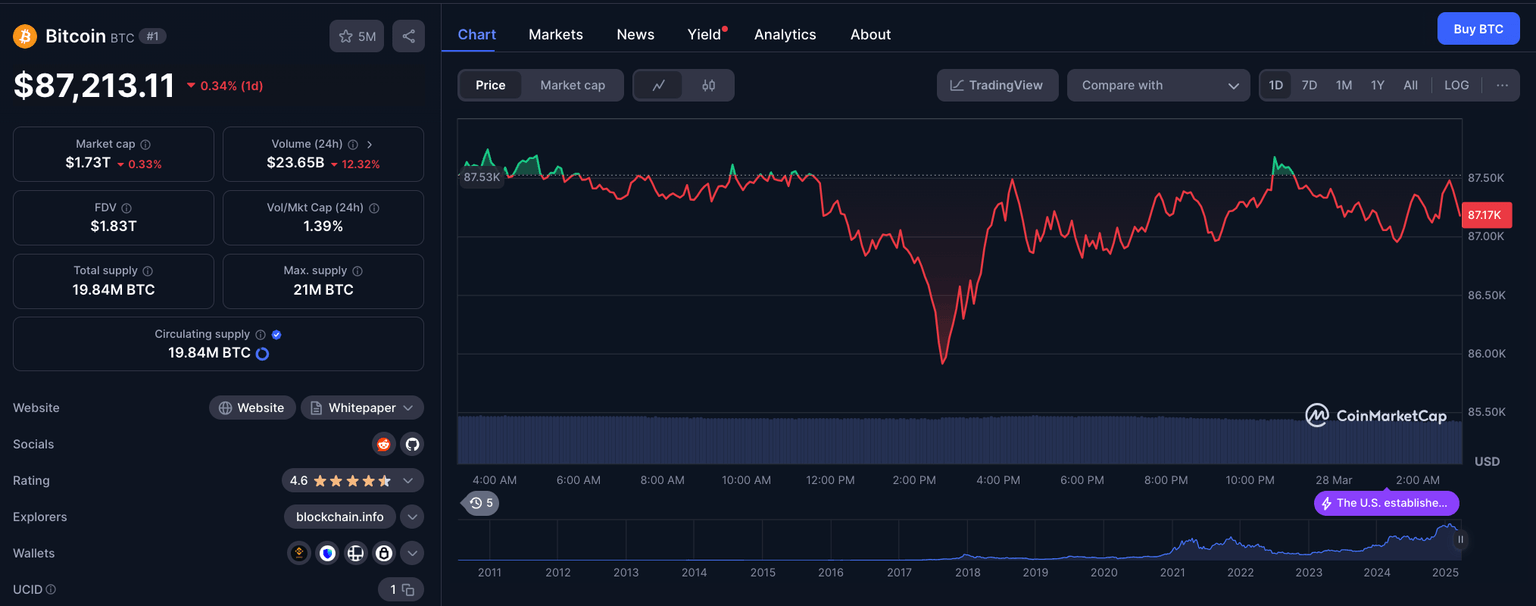Switch chart to candlestick view
This screenshot has height=606, width=1536.
(709, 85)
